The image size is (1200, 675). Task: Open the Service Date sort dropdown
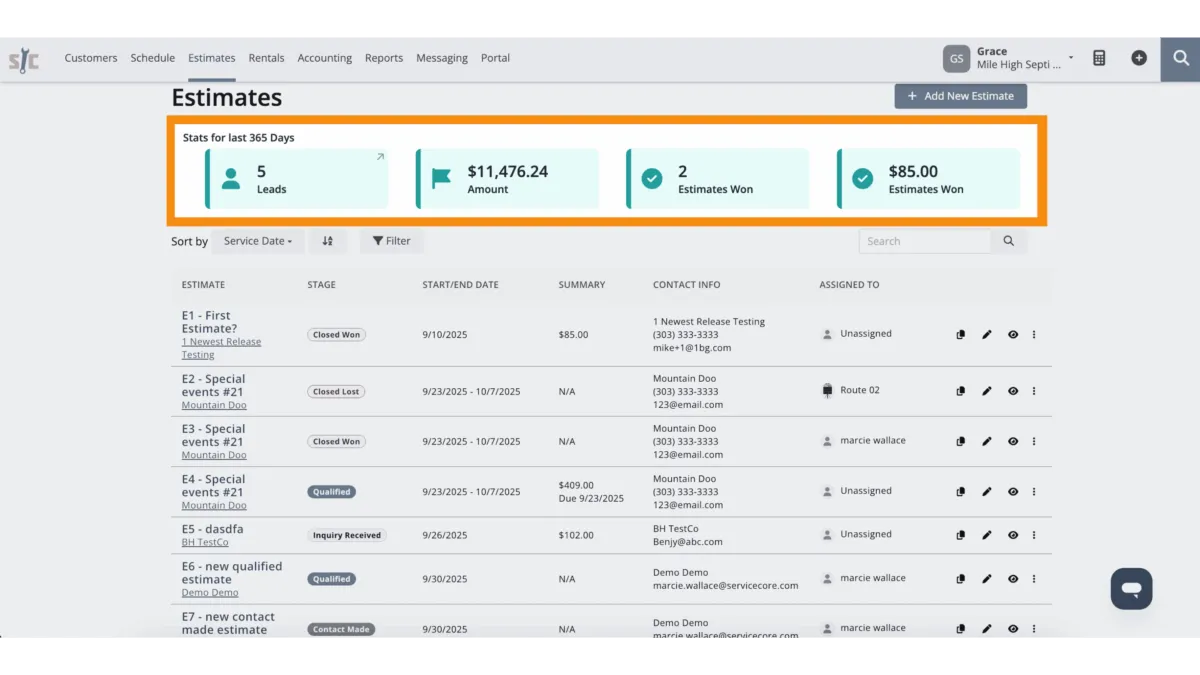point(258,241)
